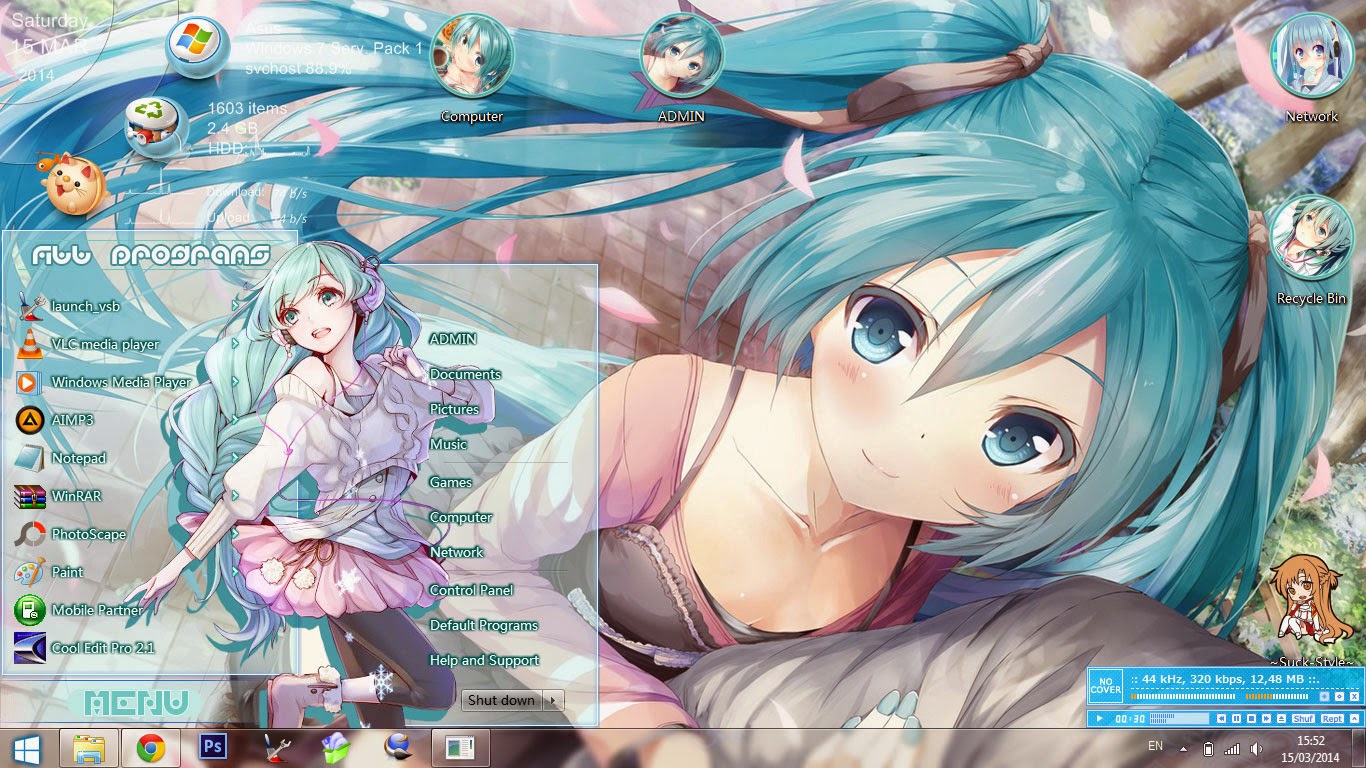Open Computer in the Start menu list
The height and width of the screenshot is (768, 1366).
click(x=461, y=517)
